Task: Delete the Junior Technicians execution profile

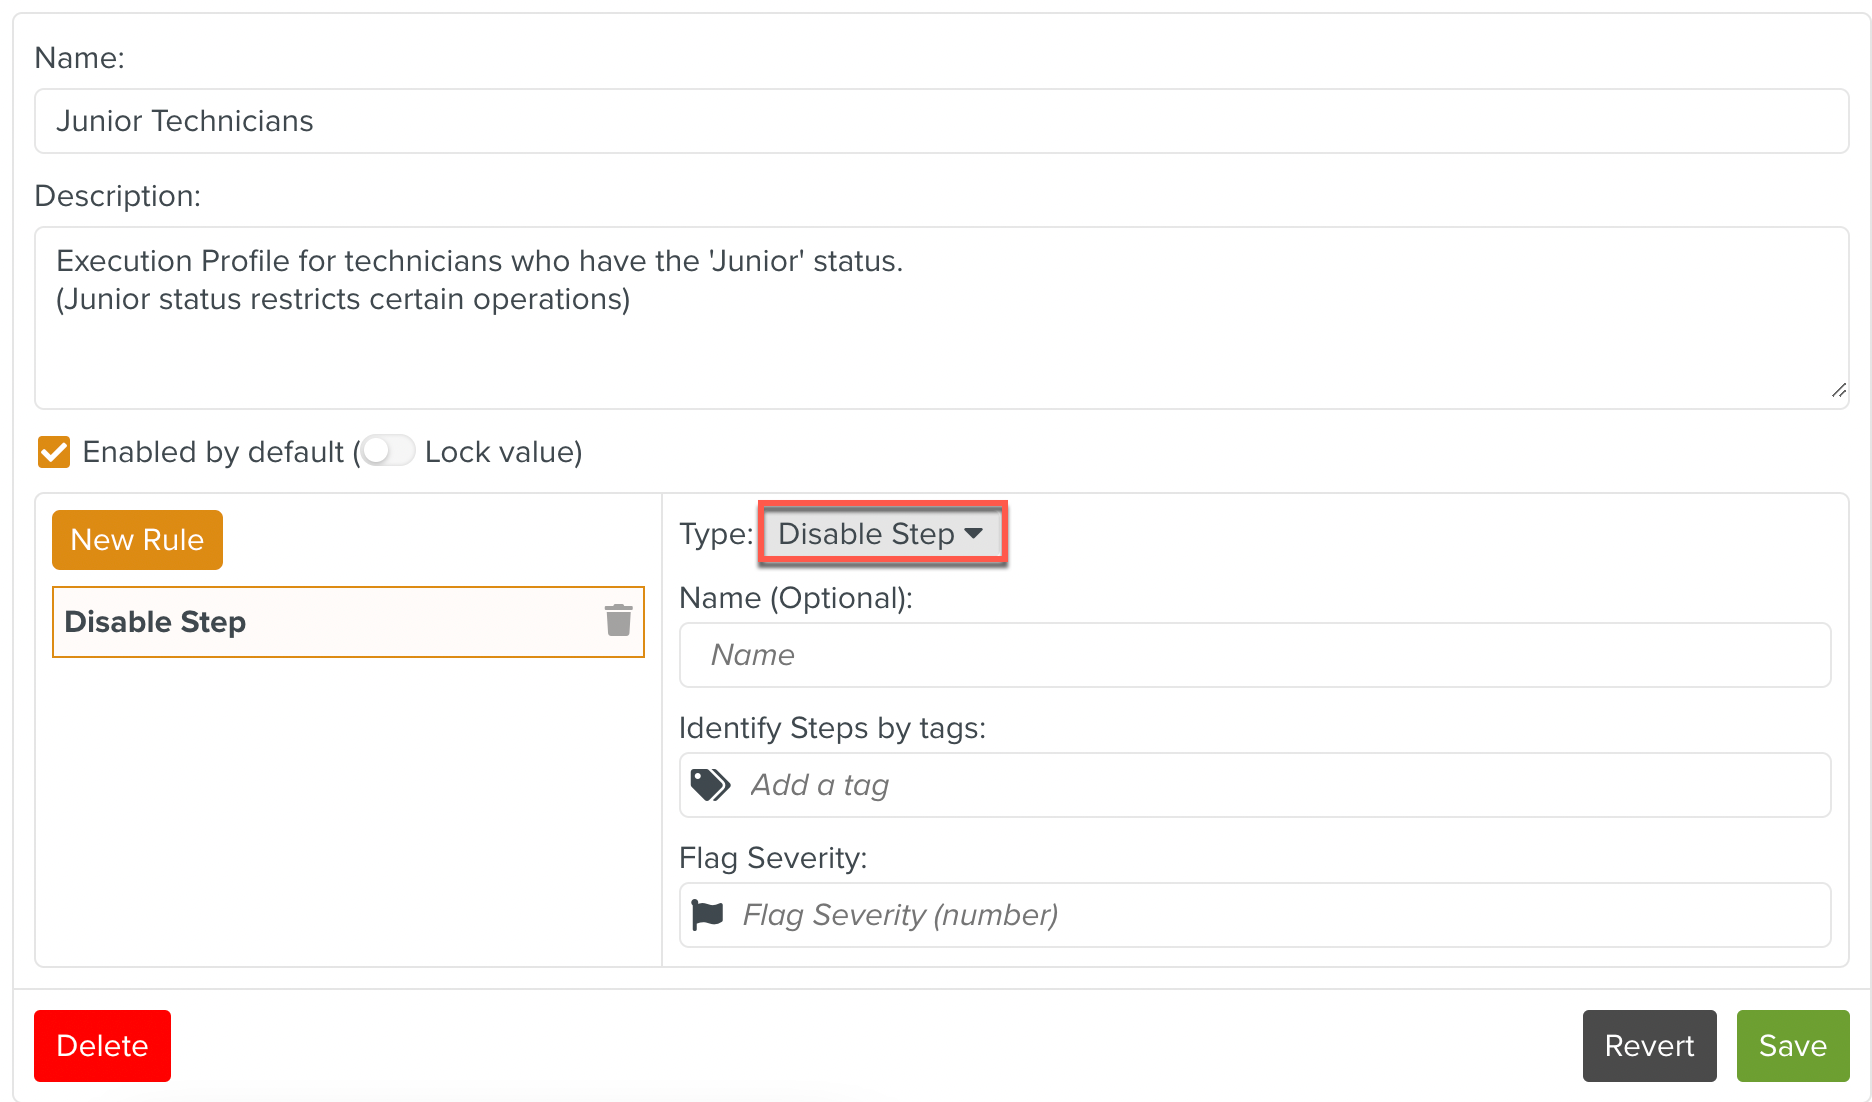Action: [102, 1045]
